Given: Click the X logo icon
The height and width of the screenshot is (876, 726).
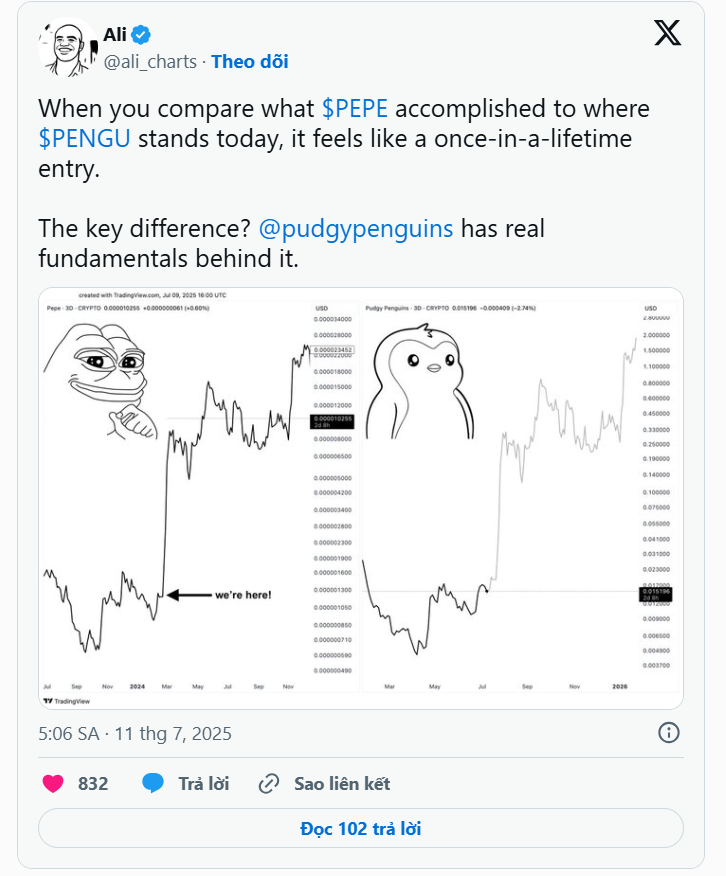Looking at the screenshot, I should (x=667, y=33).
